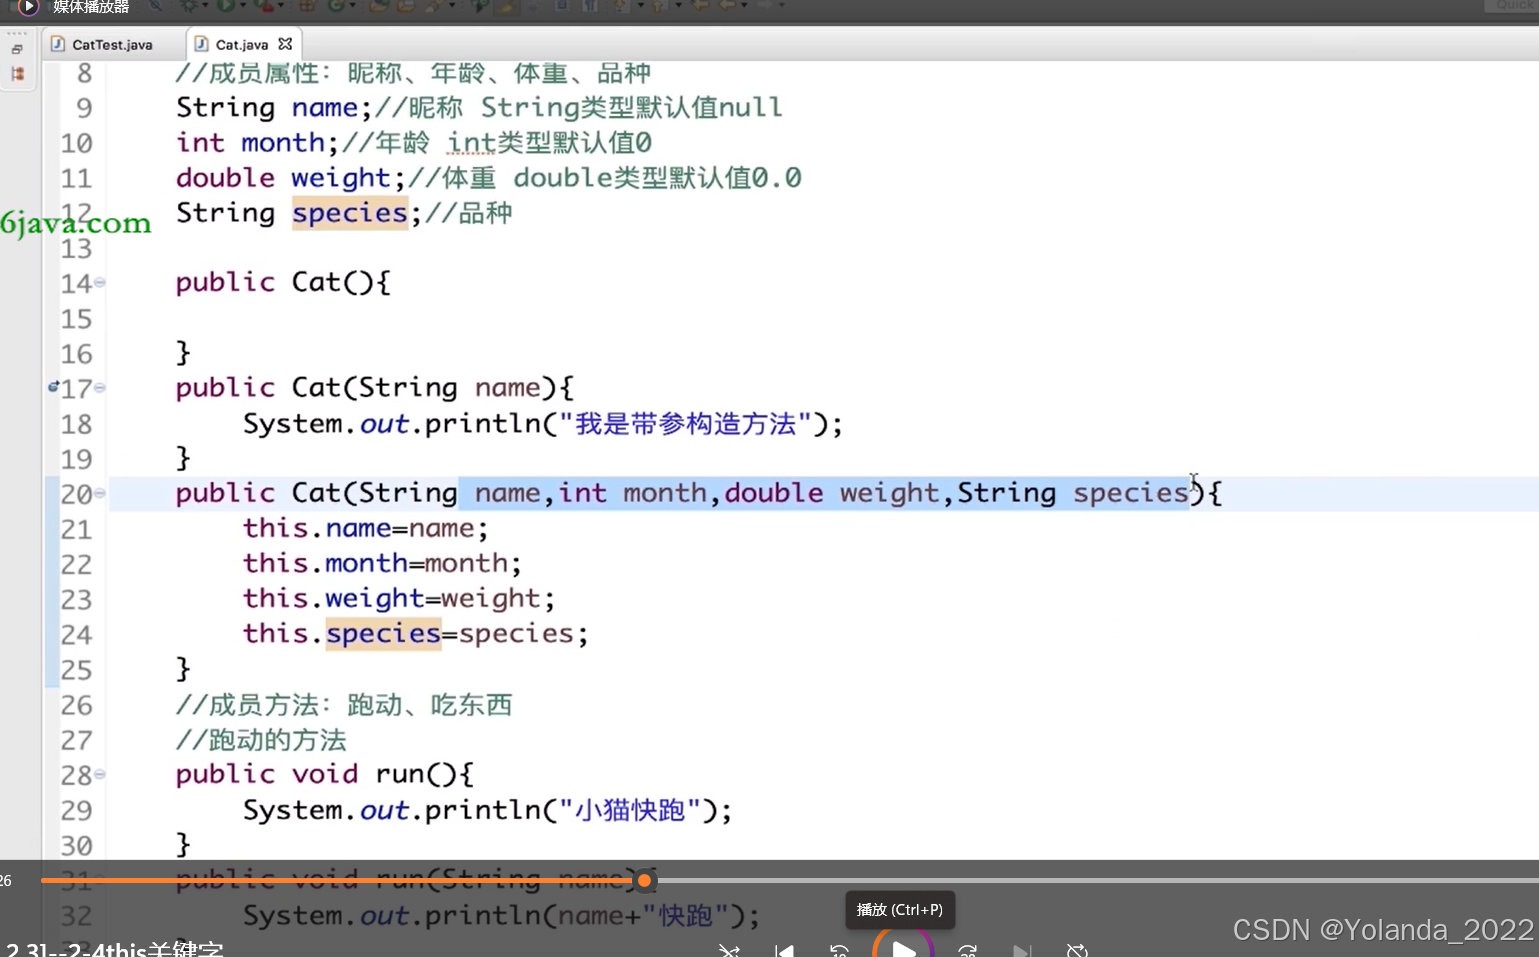
Task: Collapse the four-parameter constructor at line 20
Action: click(100, 493)
